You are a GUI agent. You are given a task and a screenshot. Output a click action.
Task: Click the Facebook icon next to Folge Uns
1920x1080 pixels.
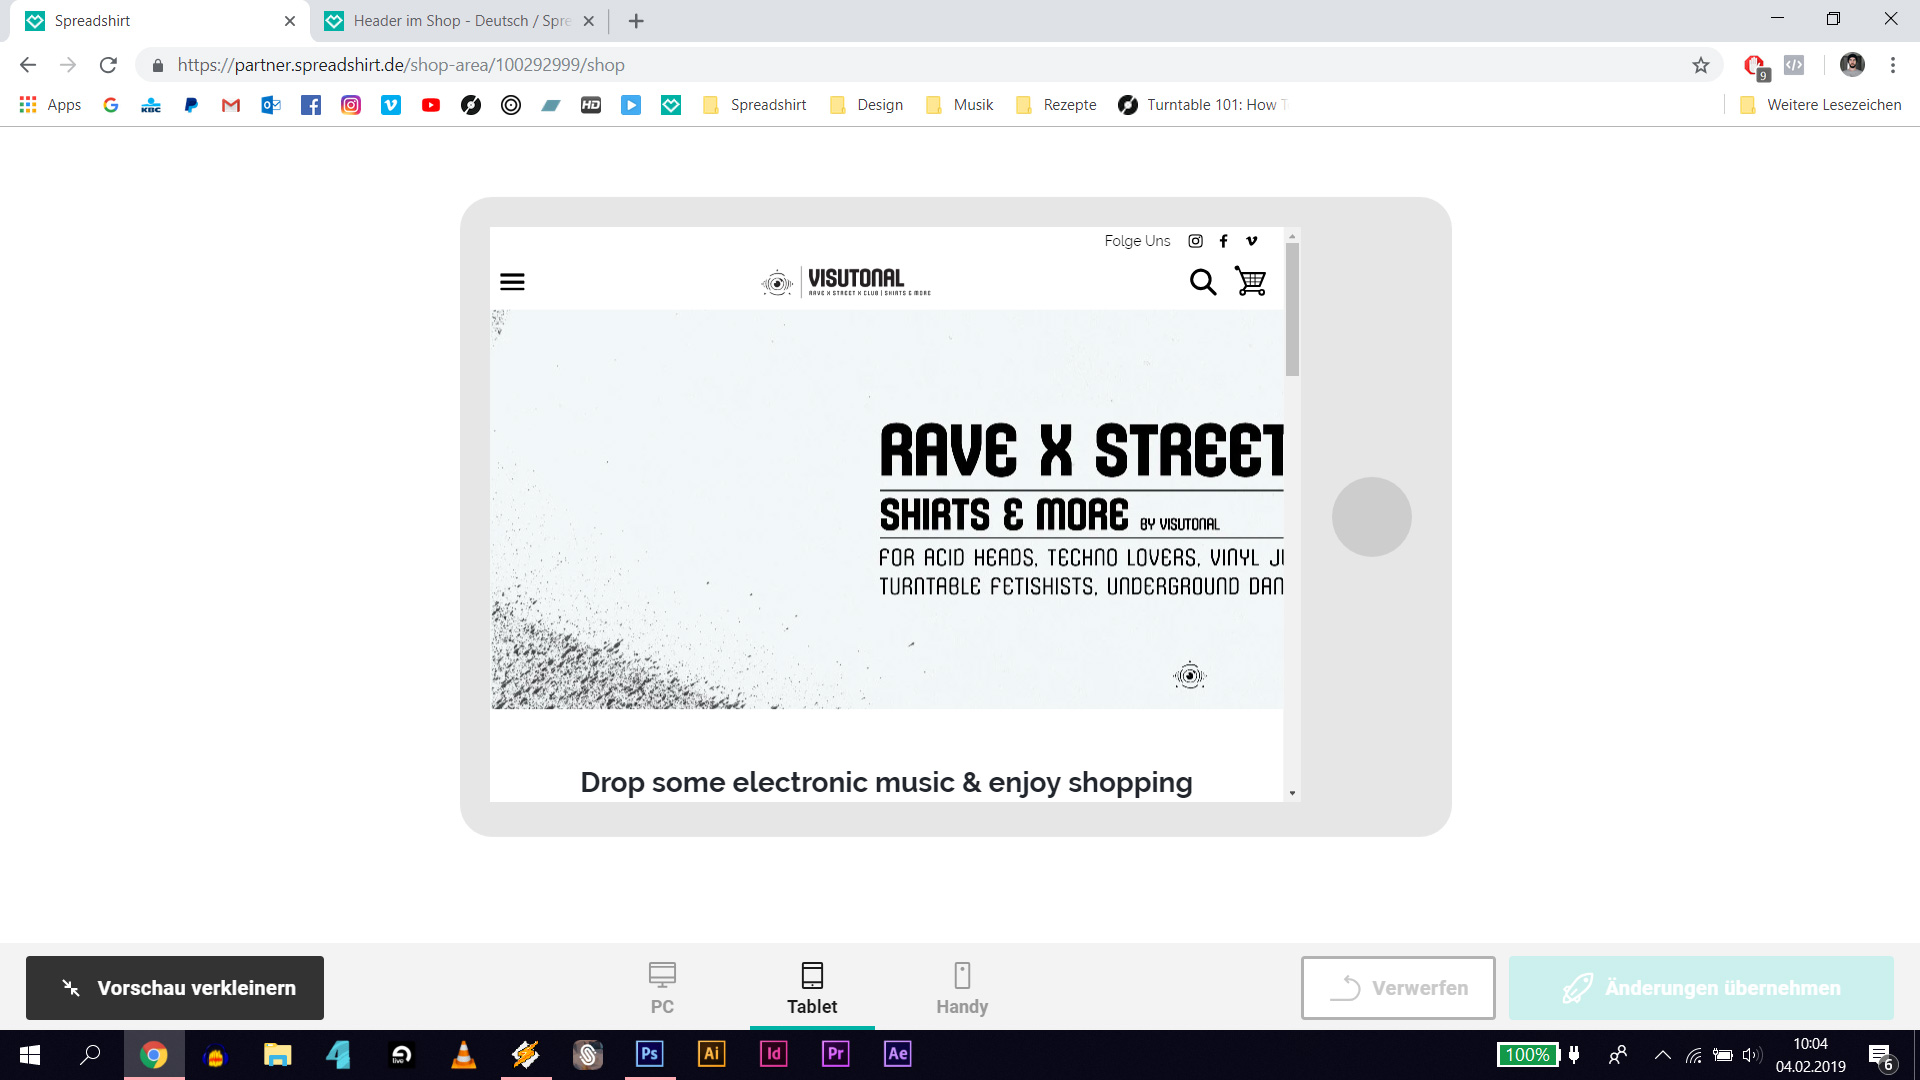[x=1223, y=241]
